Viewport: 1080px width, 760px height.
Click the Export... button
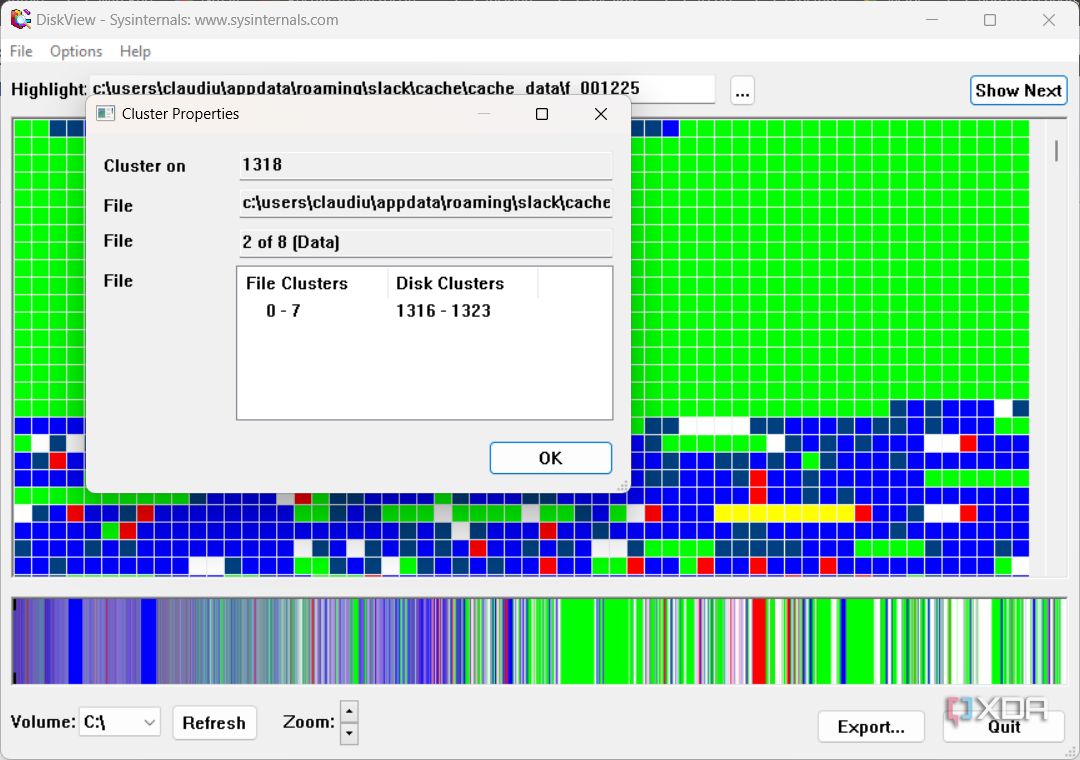point(871,727)
